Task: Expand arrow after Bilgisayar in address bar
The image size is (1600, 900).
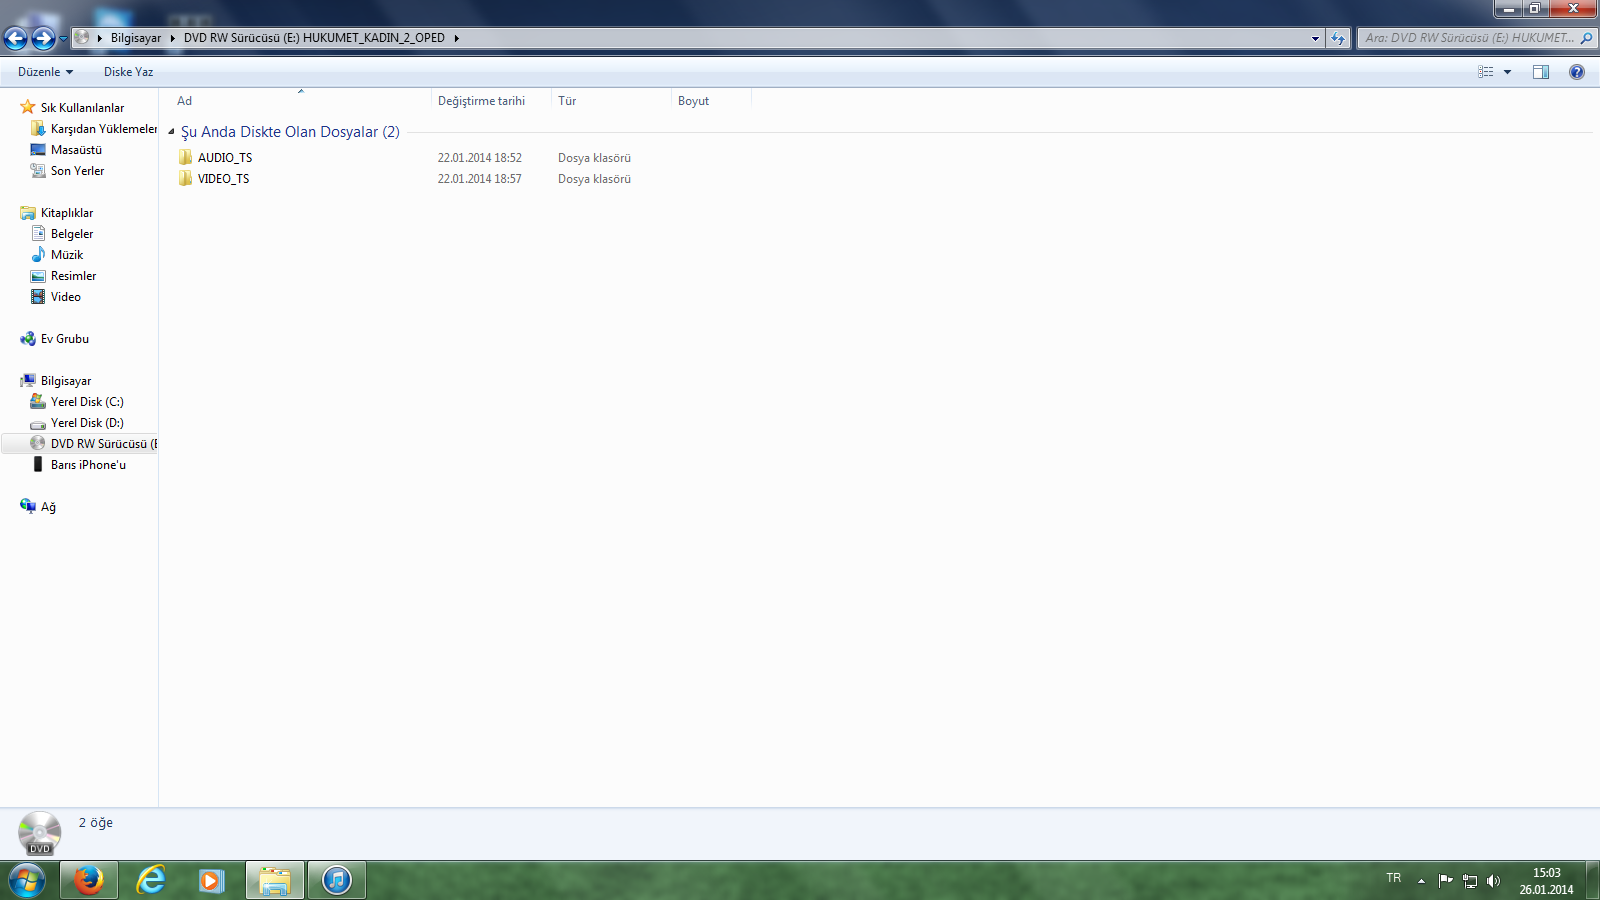Action: pyautogui.click(x=173, y=38)
